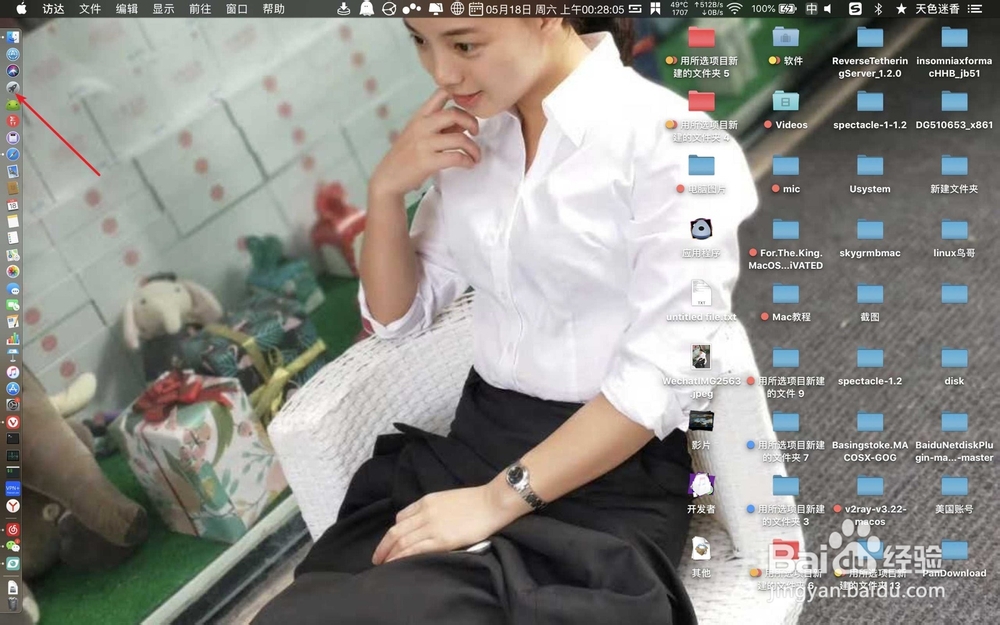Open Notification Center list icon
This screenshot has width=1000, height=625.
[x=974, y=8]
